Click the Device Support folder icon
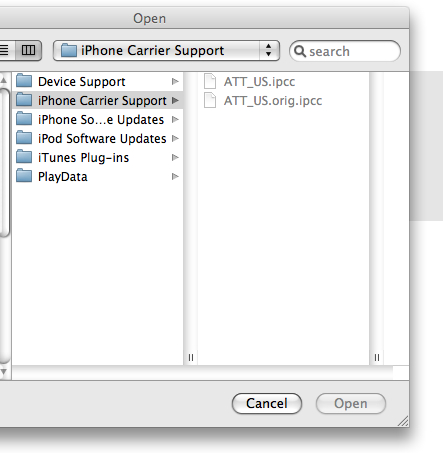 tap(24, 81)
